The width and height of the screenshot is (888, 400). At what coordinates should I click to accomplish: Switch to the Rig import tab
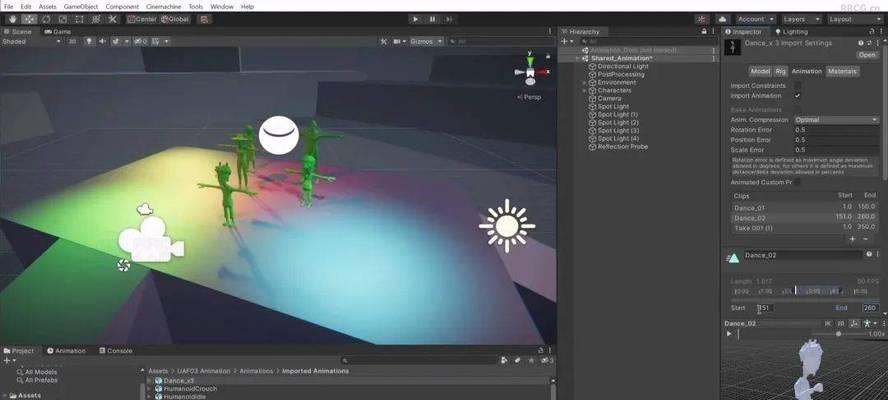(780, 71)
